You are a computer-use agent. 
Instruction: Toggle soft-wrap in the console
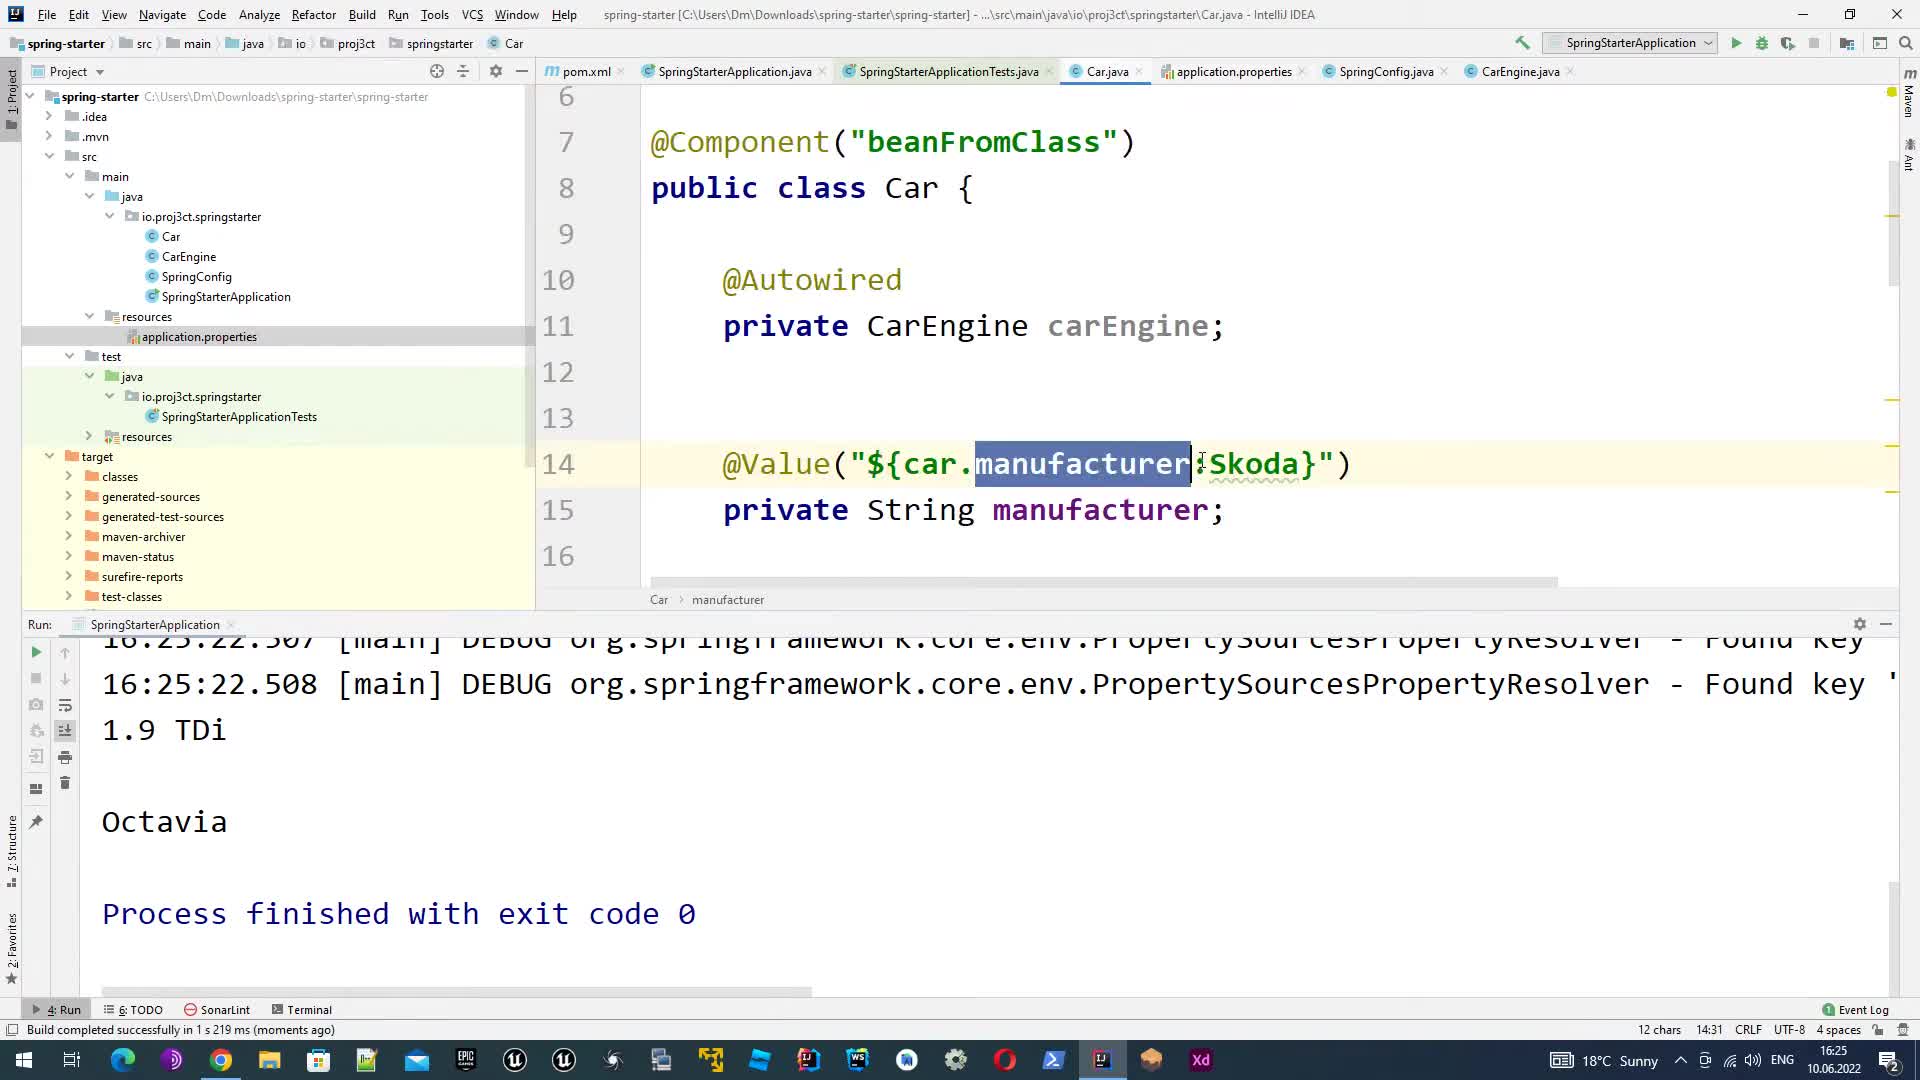coord(65,704)
